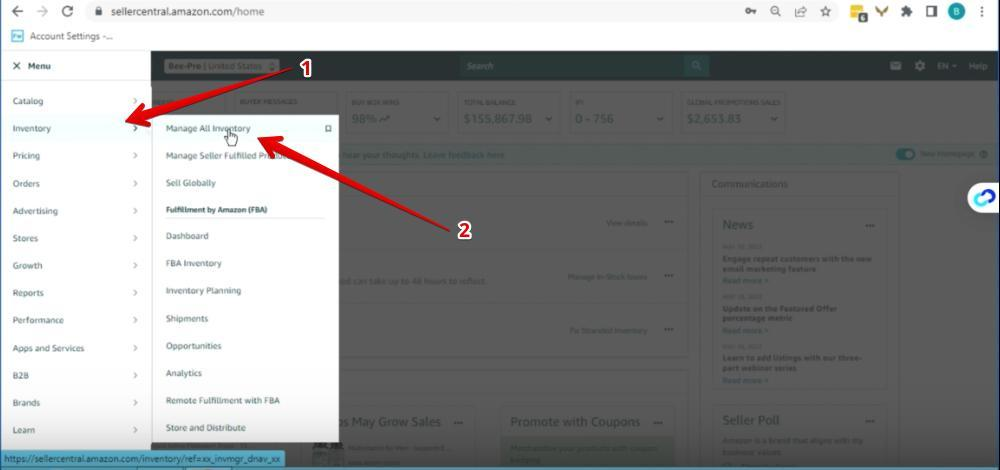Open Sell Globally submenu item

coord(191,183)
